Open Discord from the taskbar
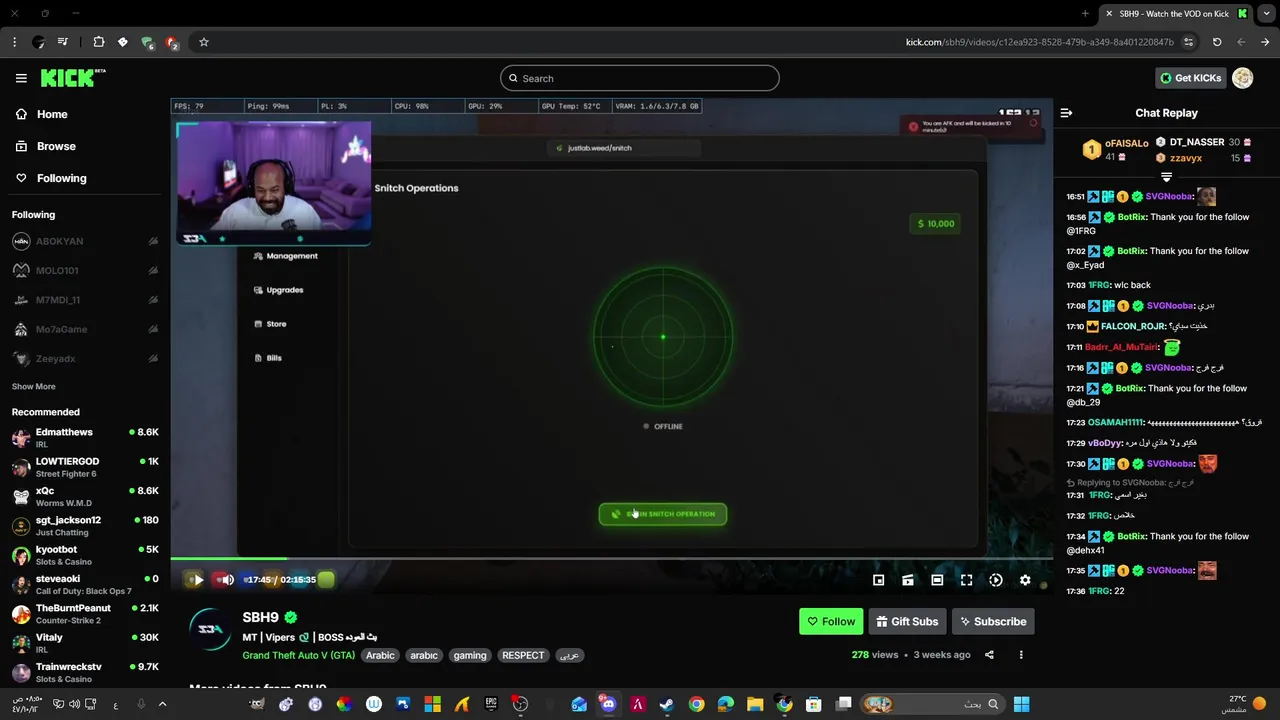The width and height of the screenshot is (1280, 720). pyautogui.click(x=608, y=704)
